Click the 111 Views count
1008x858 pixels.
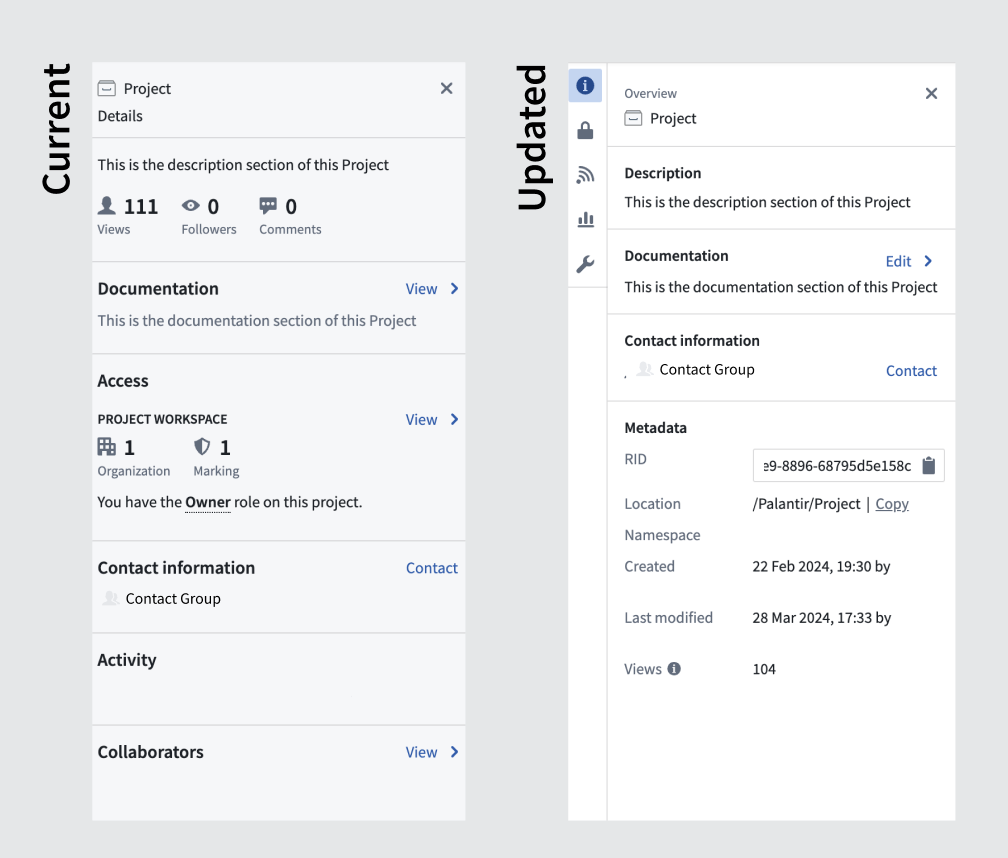[x=141, y=206]
